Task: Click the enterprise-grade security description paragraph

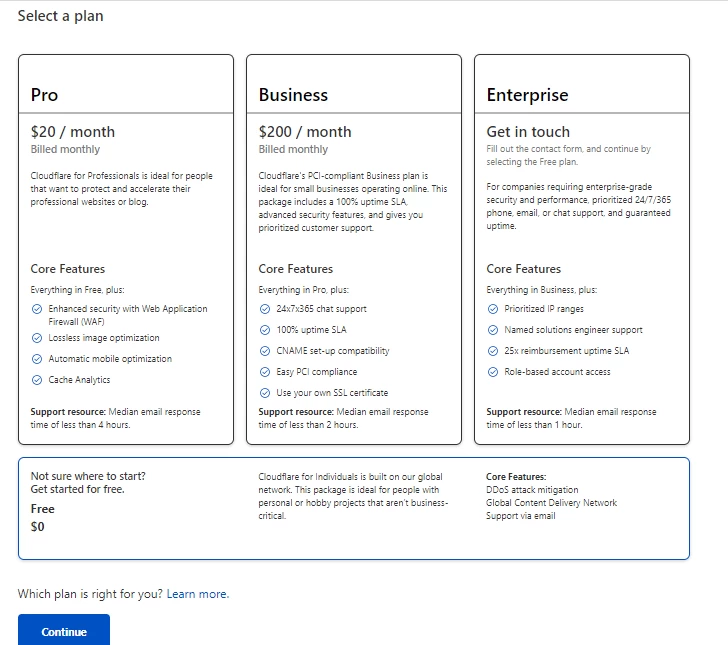Action: [578, 207]
